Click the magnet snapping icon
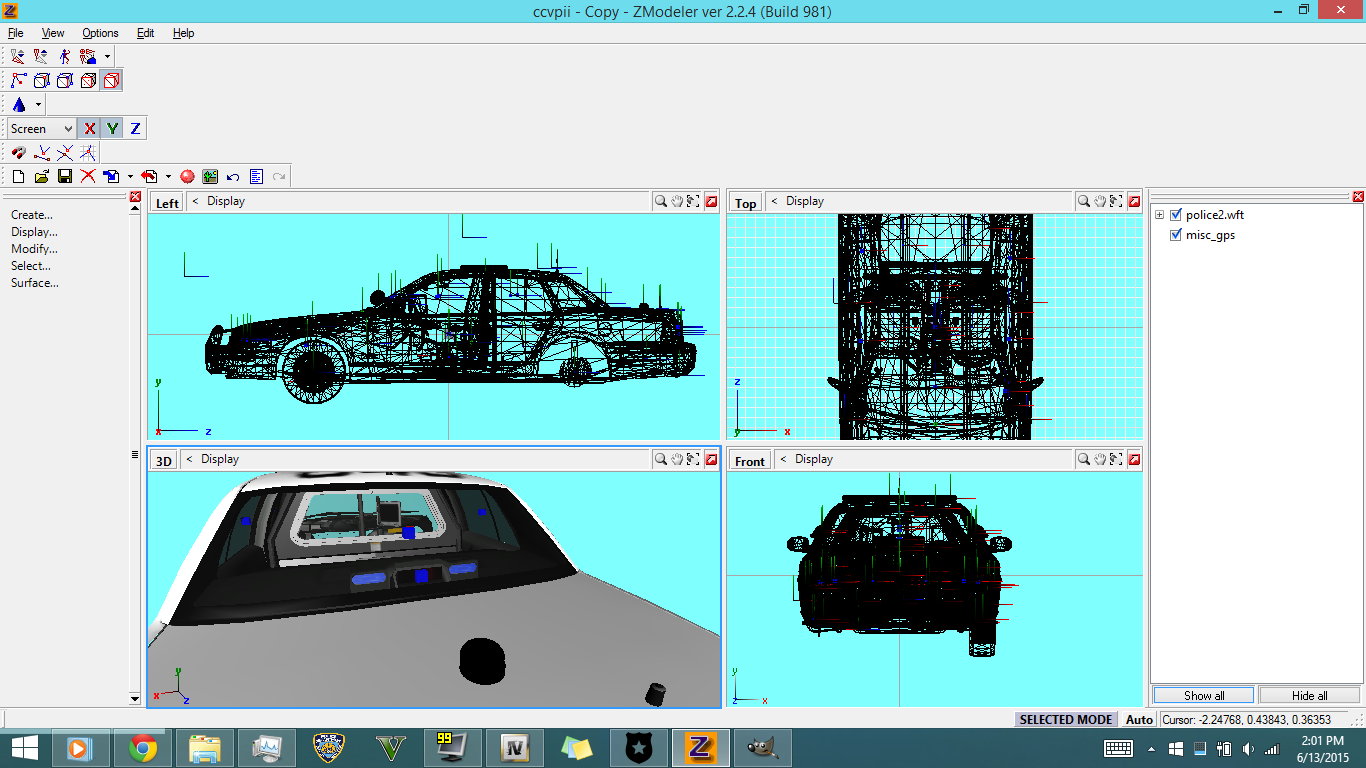The width and height of the screenshot is (1366, 768). click(18, 153)
